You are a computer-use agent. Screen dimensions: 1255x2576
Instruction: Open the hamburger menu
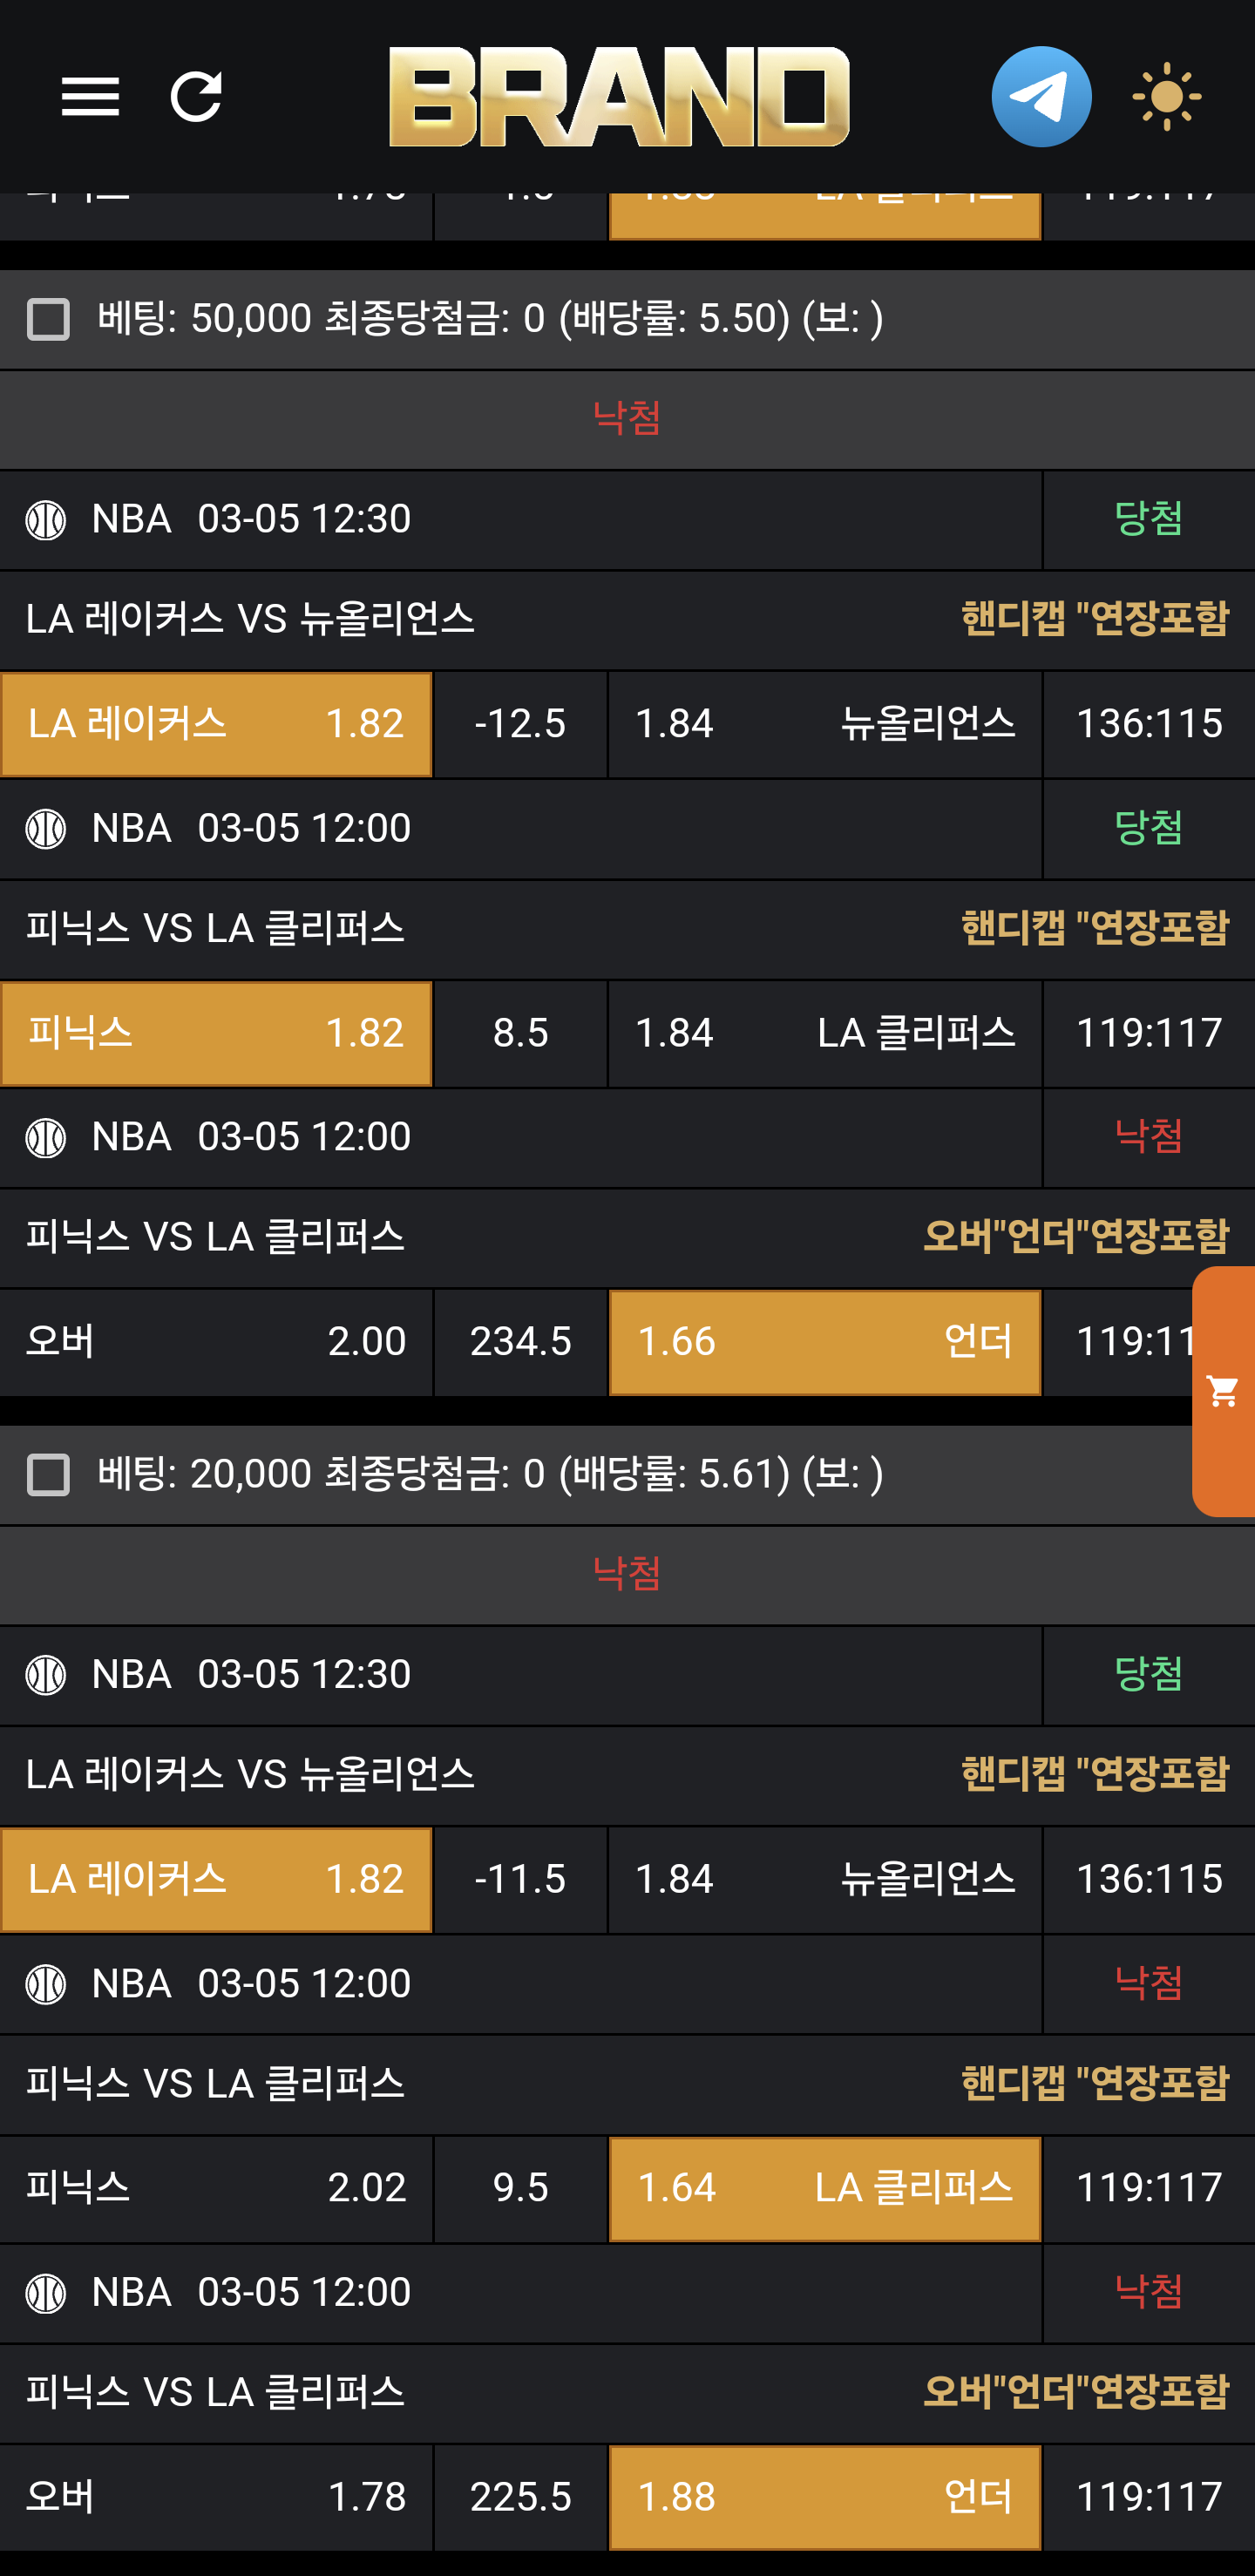tap(90, 97)
